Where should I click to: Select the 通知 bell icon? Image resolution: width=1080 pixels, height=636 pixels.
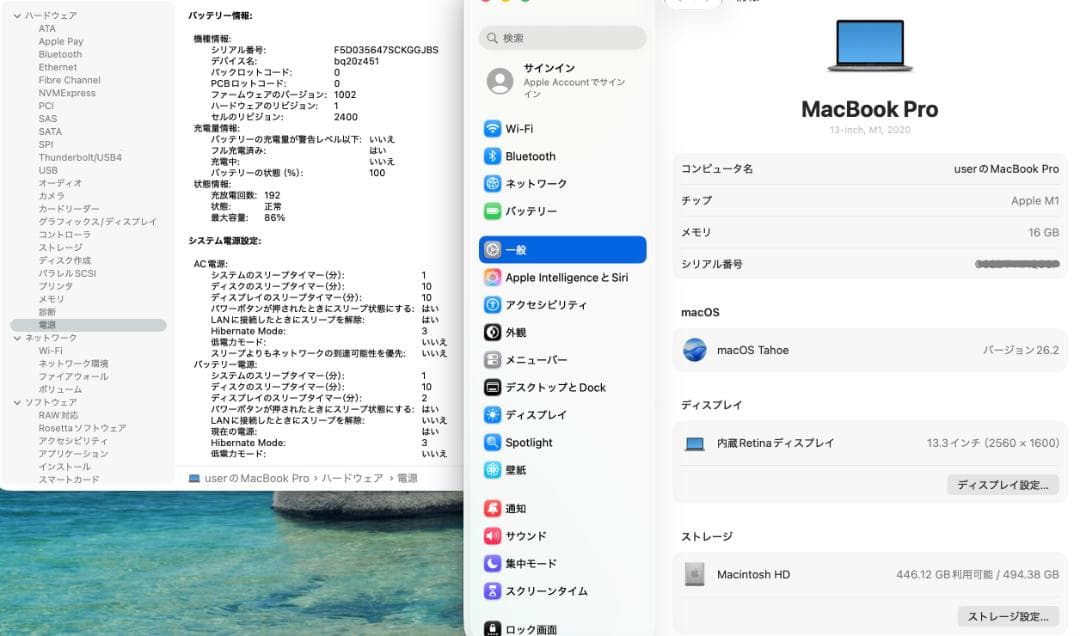493,508
